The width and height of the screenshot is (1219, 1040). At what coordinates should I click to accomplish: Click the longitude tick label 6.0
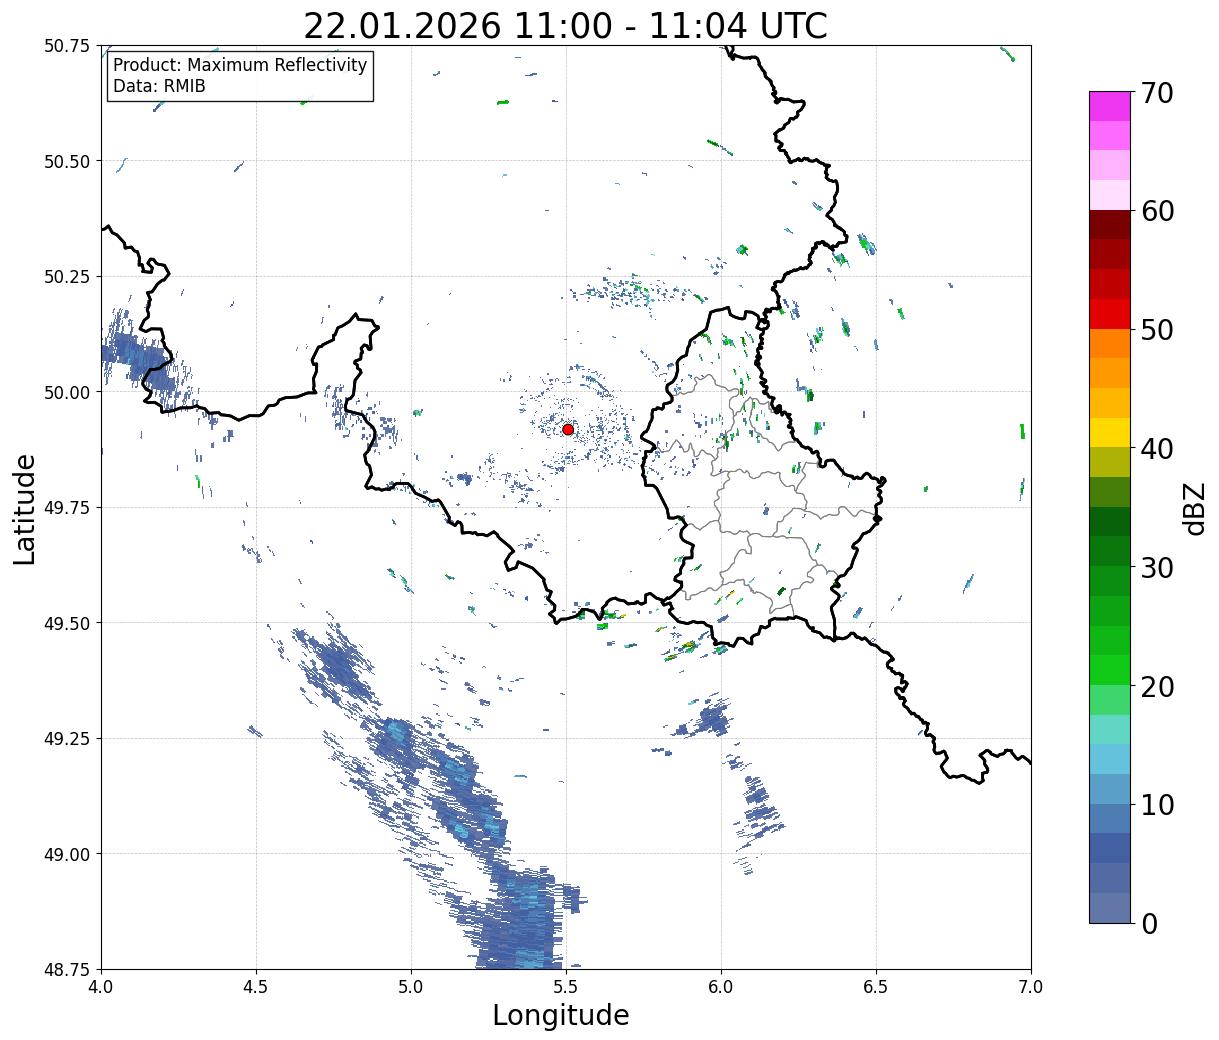(x=721, y=987)
